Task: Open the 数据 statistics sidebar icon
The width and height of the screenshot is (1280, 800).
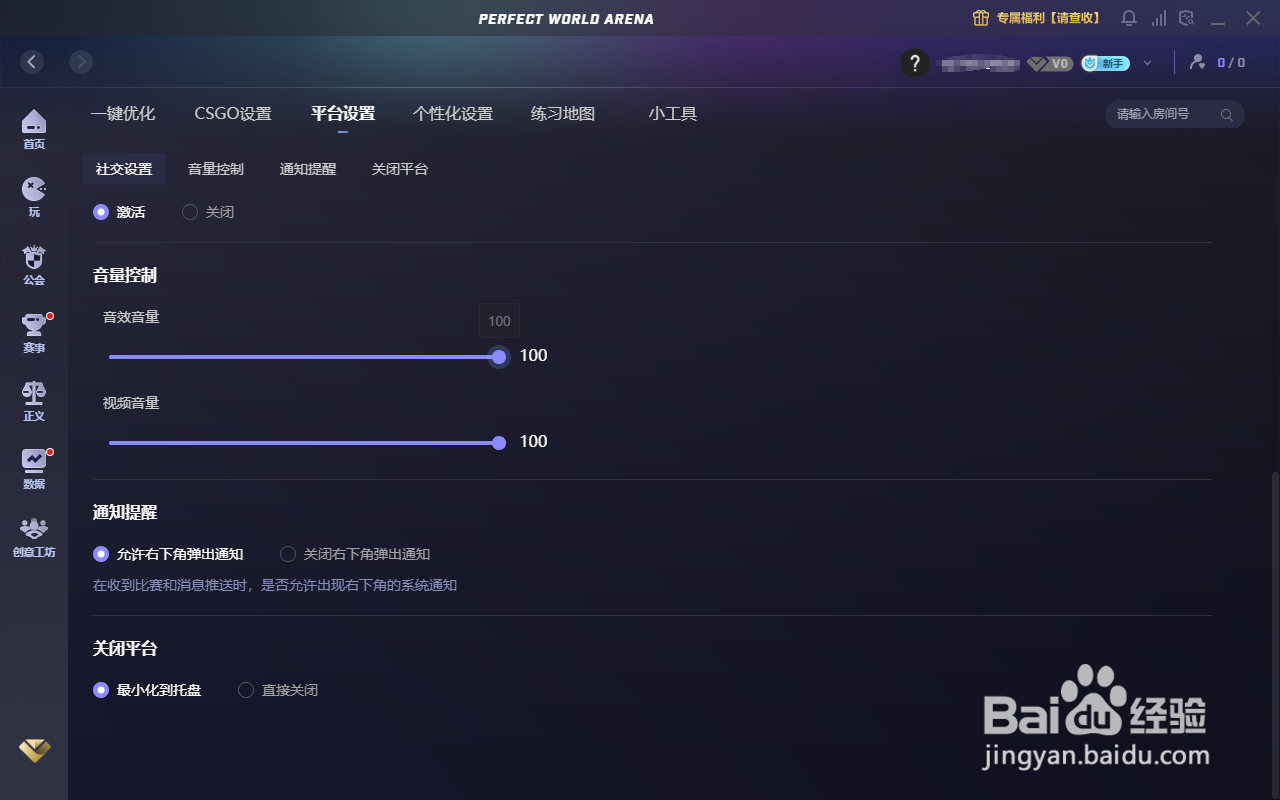Action: [34, 469]
